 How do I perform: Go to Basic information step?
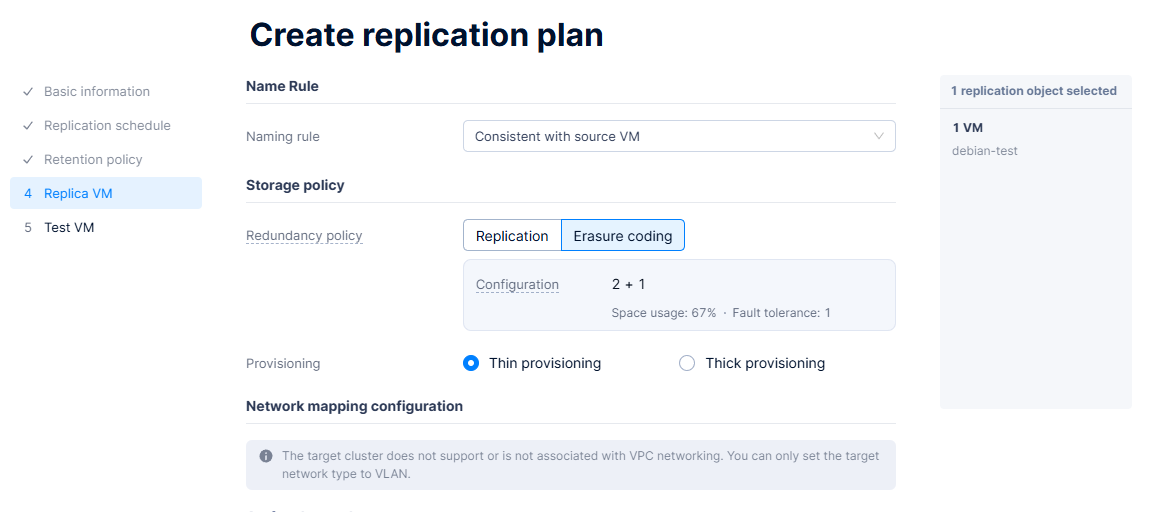(x=97, y=92)
